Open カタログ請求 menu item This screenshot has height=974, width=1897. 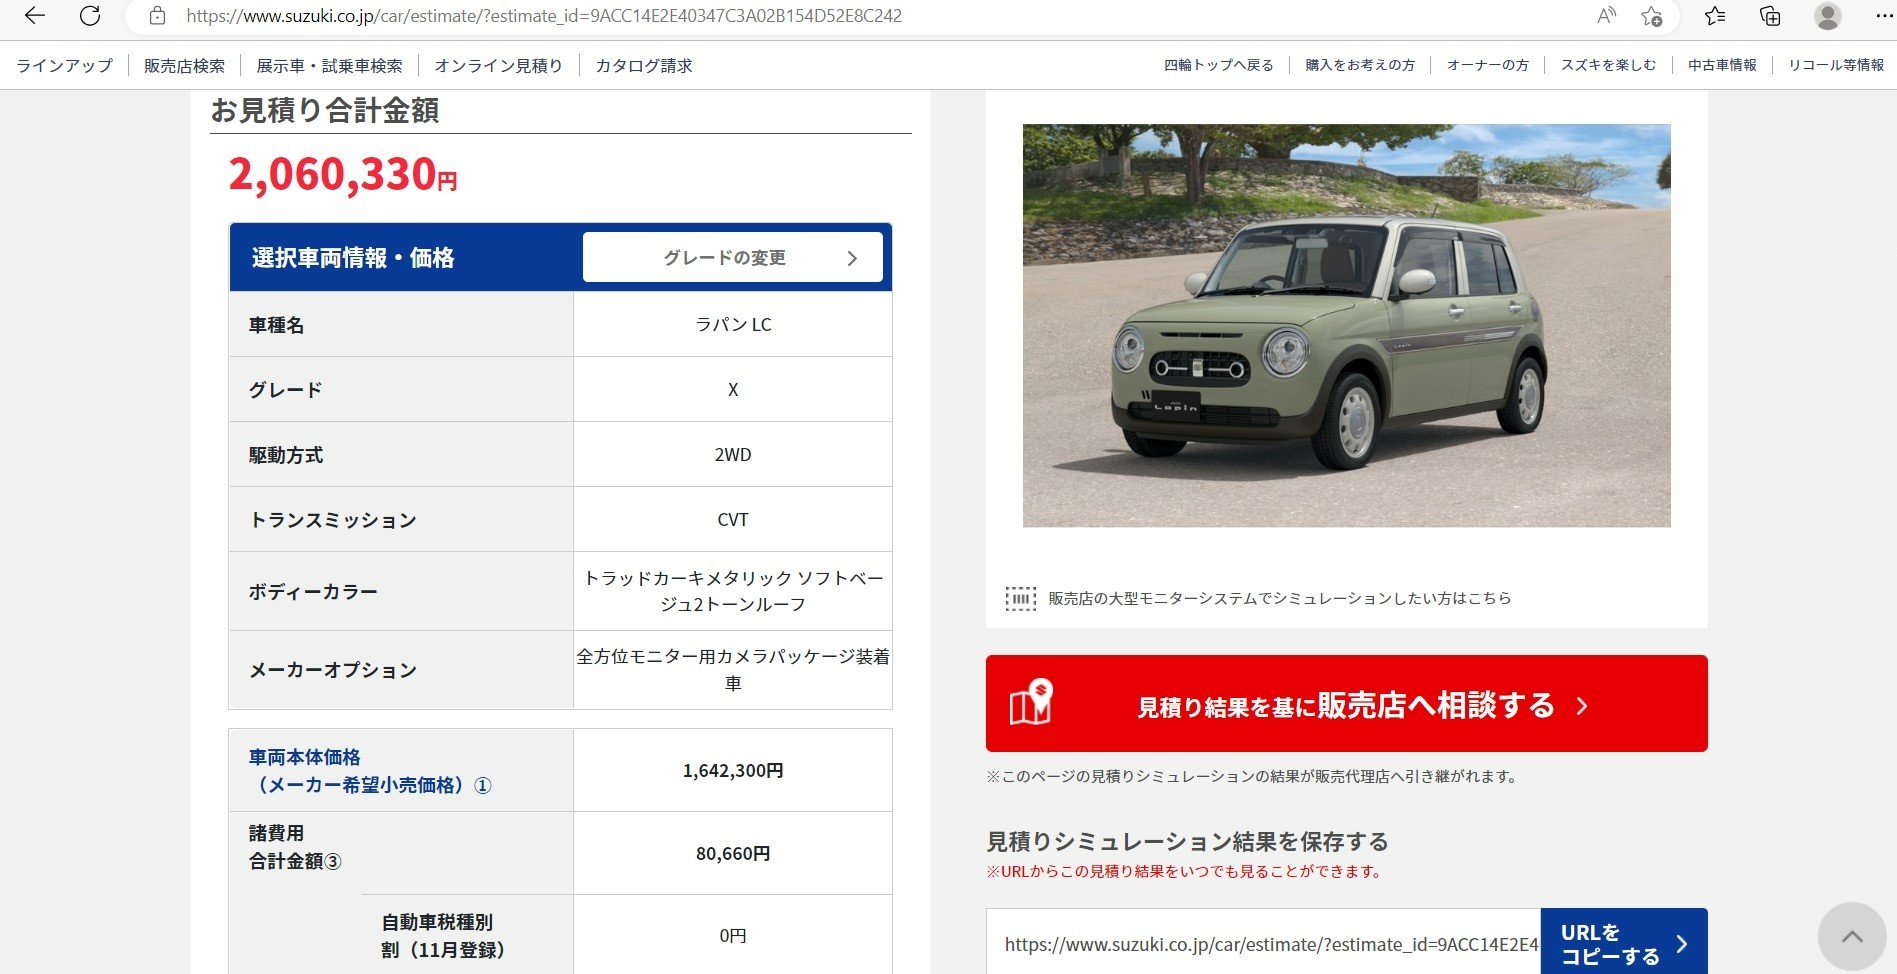643,65
